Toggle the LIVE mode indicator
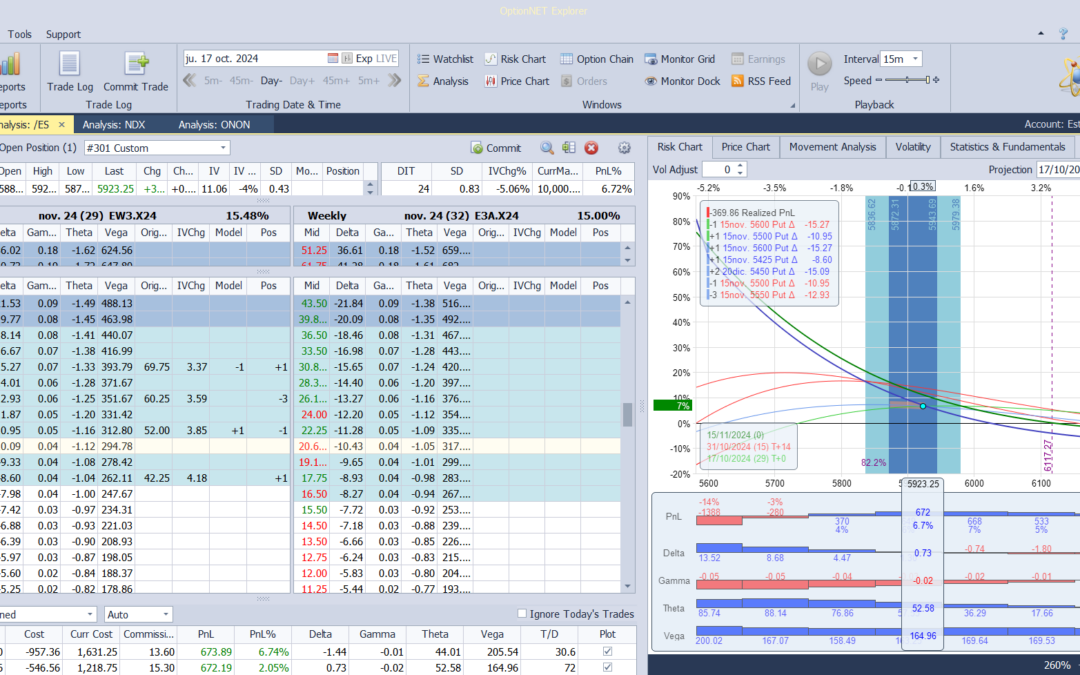 (386, 59)
